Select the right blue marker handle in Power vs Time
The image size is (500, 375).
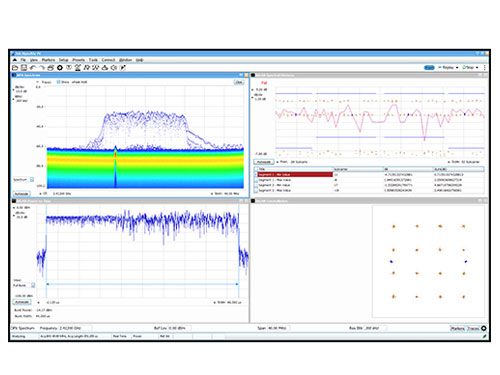(237, 284)
